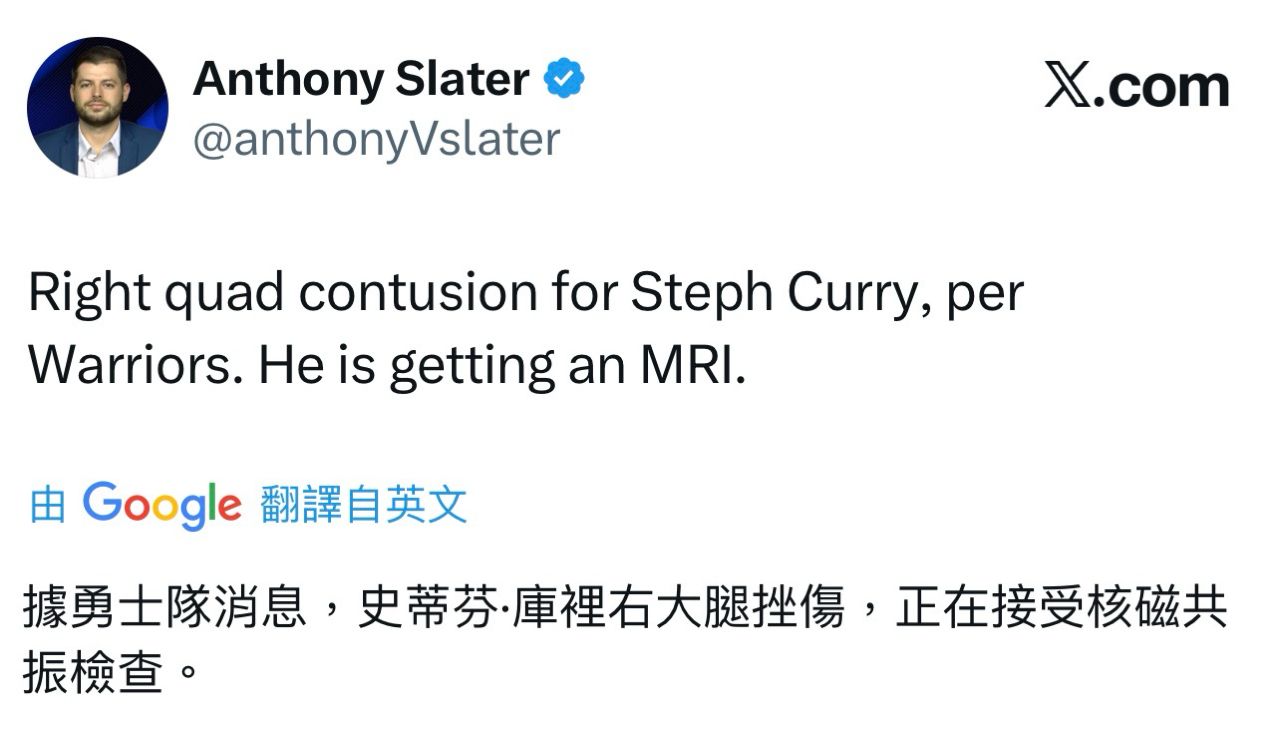Click the word "MRI" in the tweet
Image resolution: width=1280 pixels, height=740 pixels.
click(x=691, y=367)
